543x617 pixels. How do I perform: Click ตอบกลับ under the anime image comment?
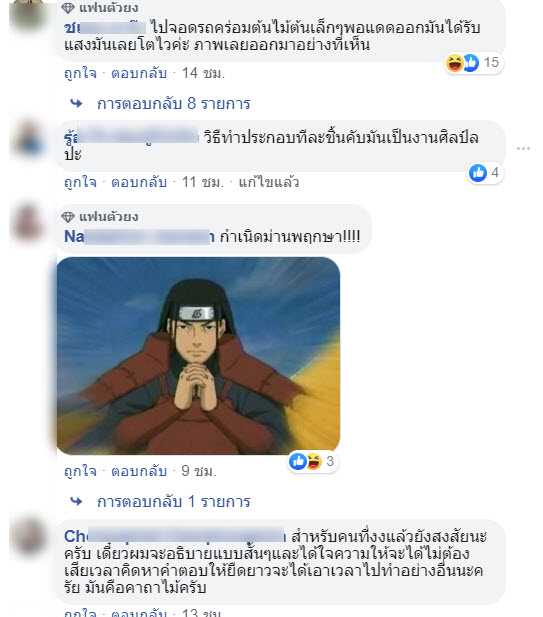pos(139,471)
